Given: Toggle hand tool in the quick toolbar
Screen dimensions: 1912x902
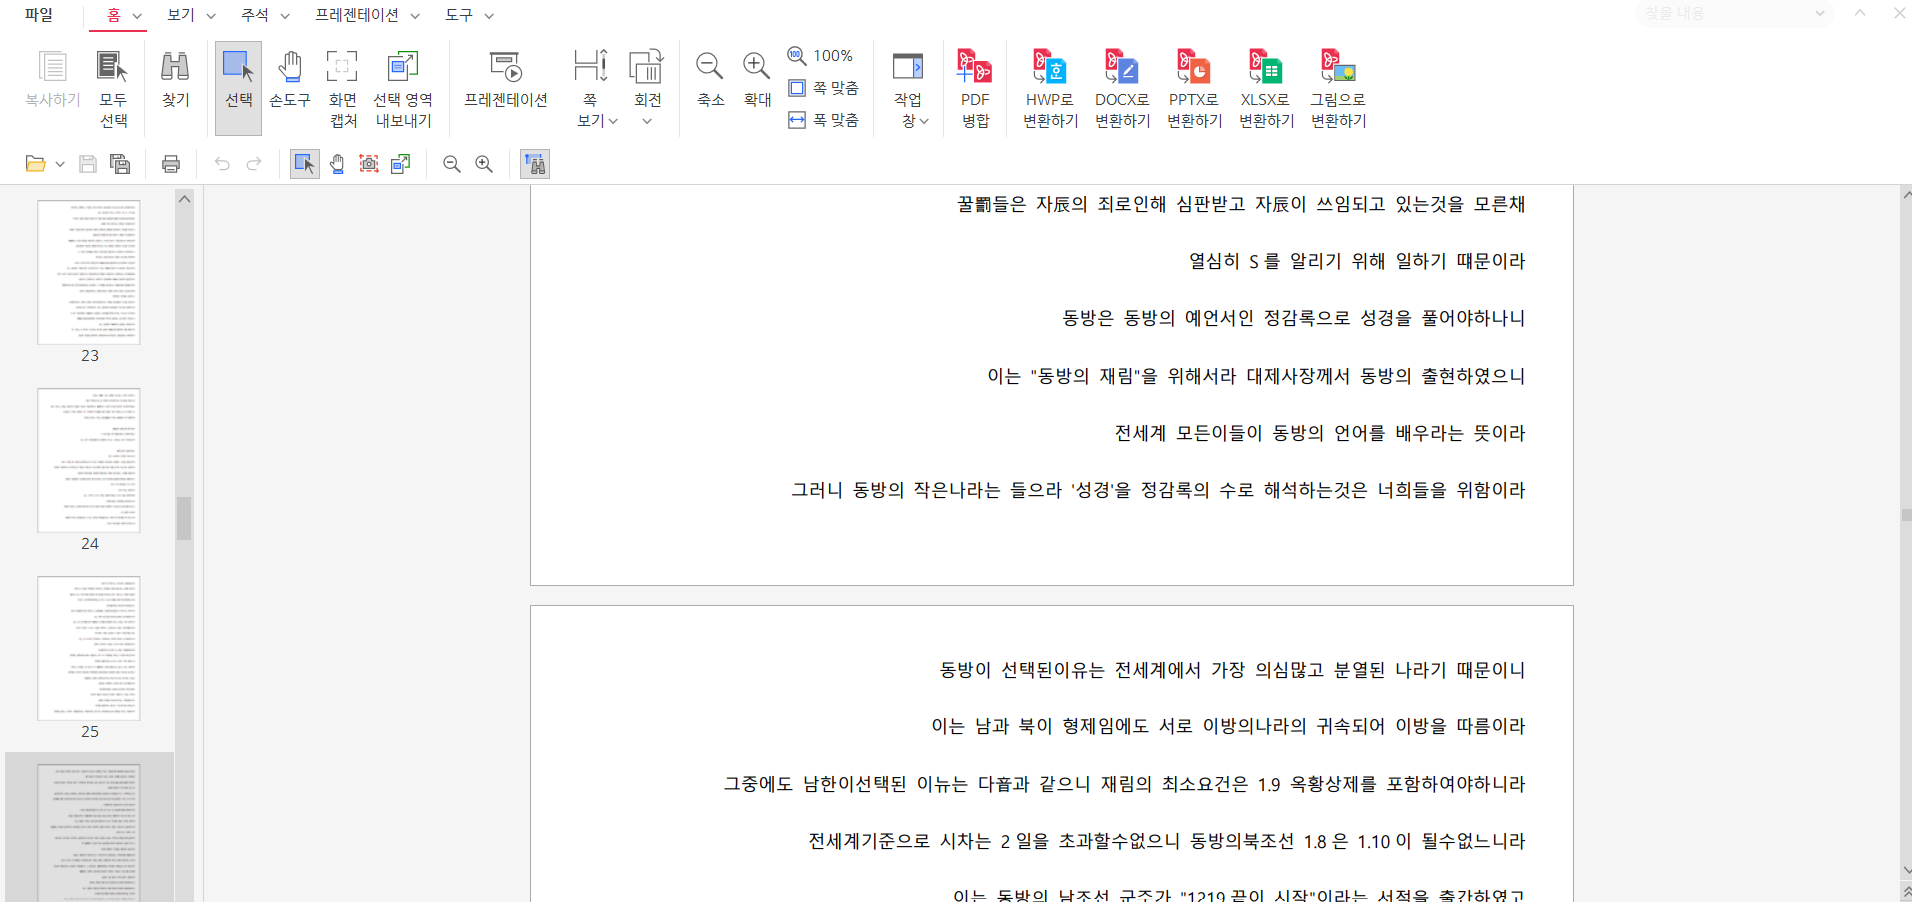Looking at the screenshot, I should [337, 164].
